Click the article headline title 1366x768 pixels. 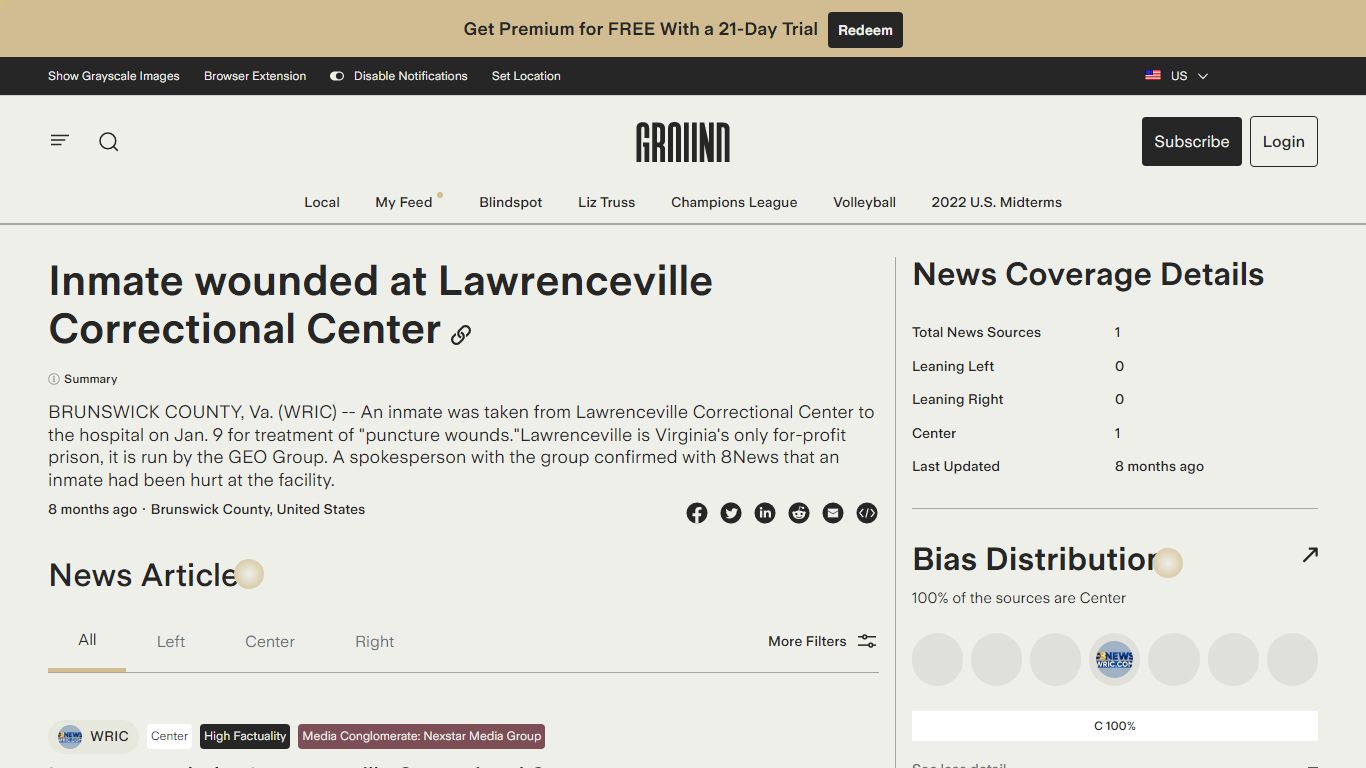[x=380, y=305]
